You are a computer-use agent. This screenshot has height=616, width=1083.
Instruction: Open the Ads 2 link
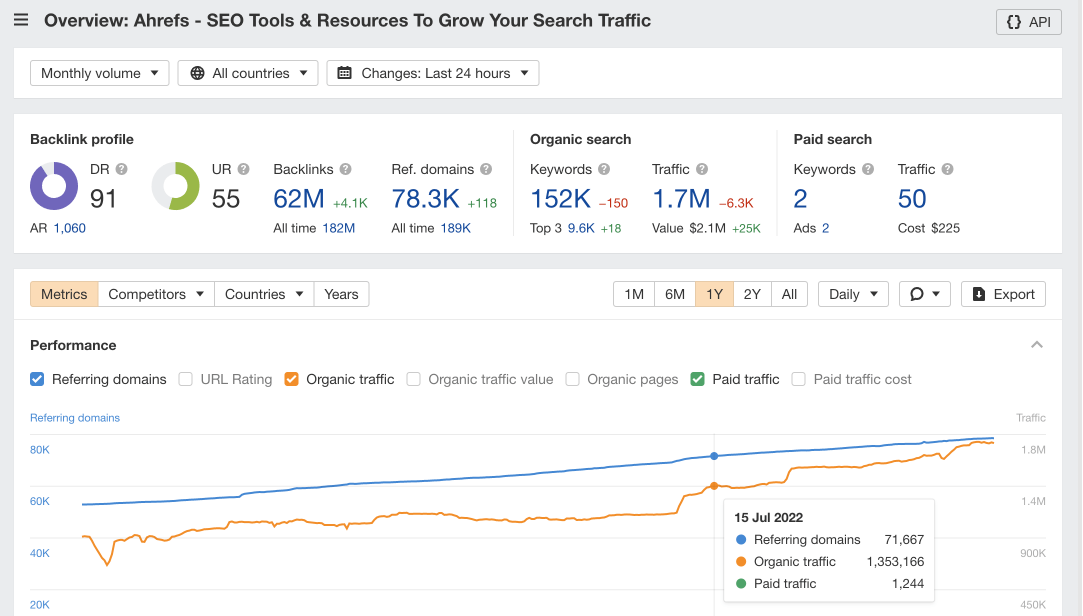(825, 228)
